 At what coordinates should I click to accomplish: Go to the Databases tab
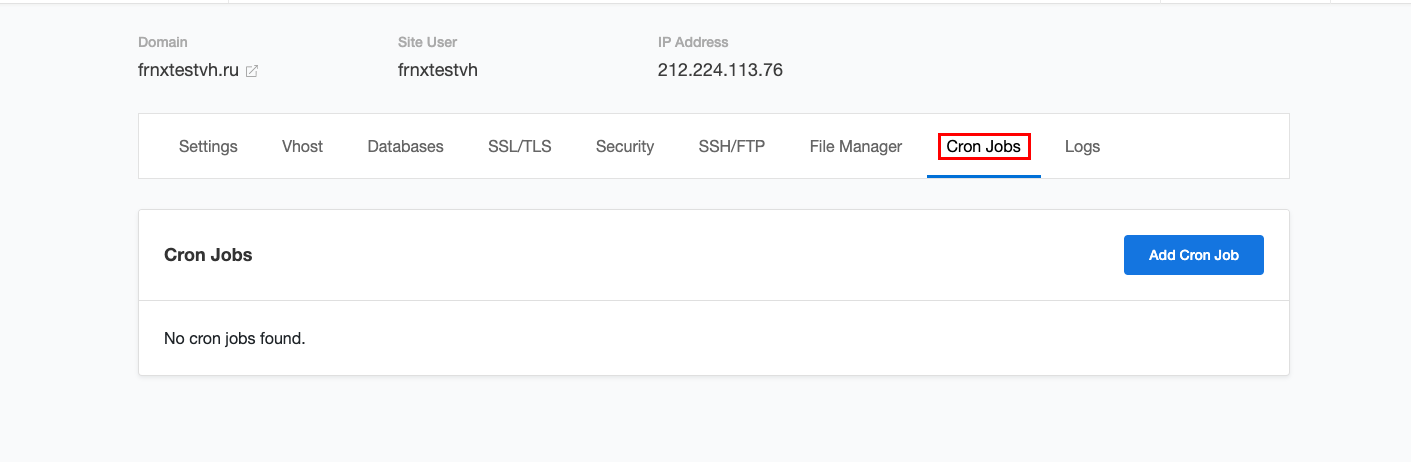pyautogui.click(x=405, y=146)
